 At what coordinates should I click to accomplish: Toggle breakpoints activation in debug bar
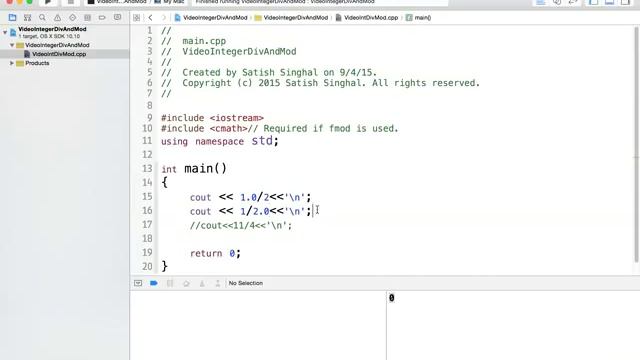point(154,283)
